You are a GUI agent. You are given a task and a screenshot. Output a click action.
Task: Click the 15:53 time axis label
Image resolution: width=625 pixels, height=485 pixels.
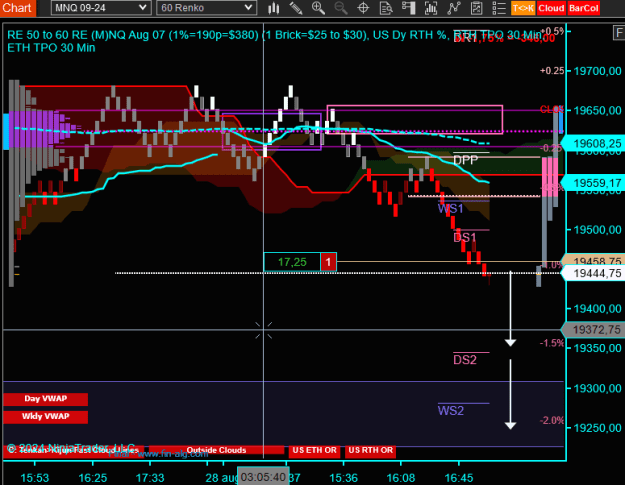pos(35,478)
